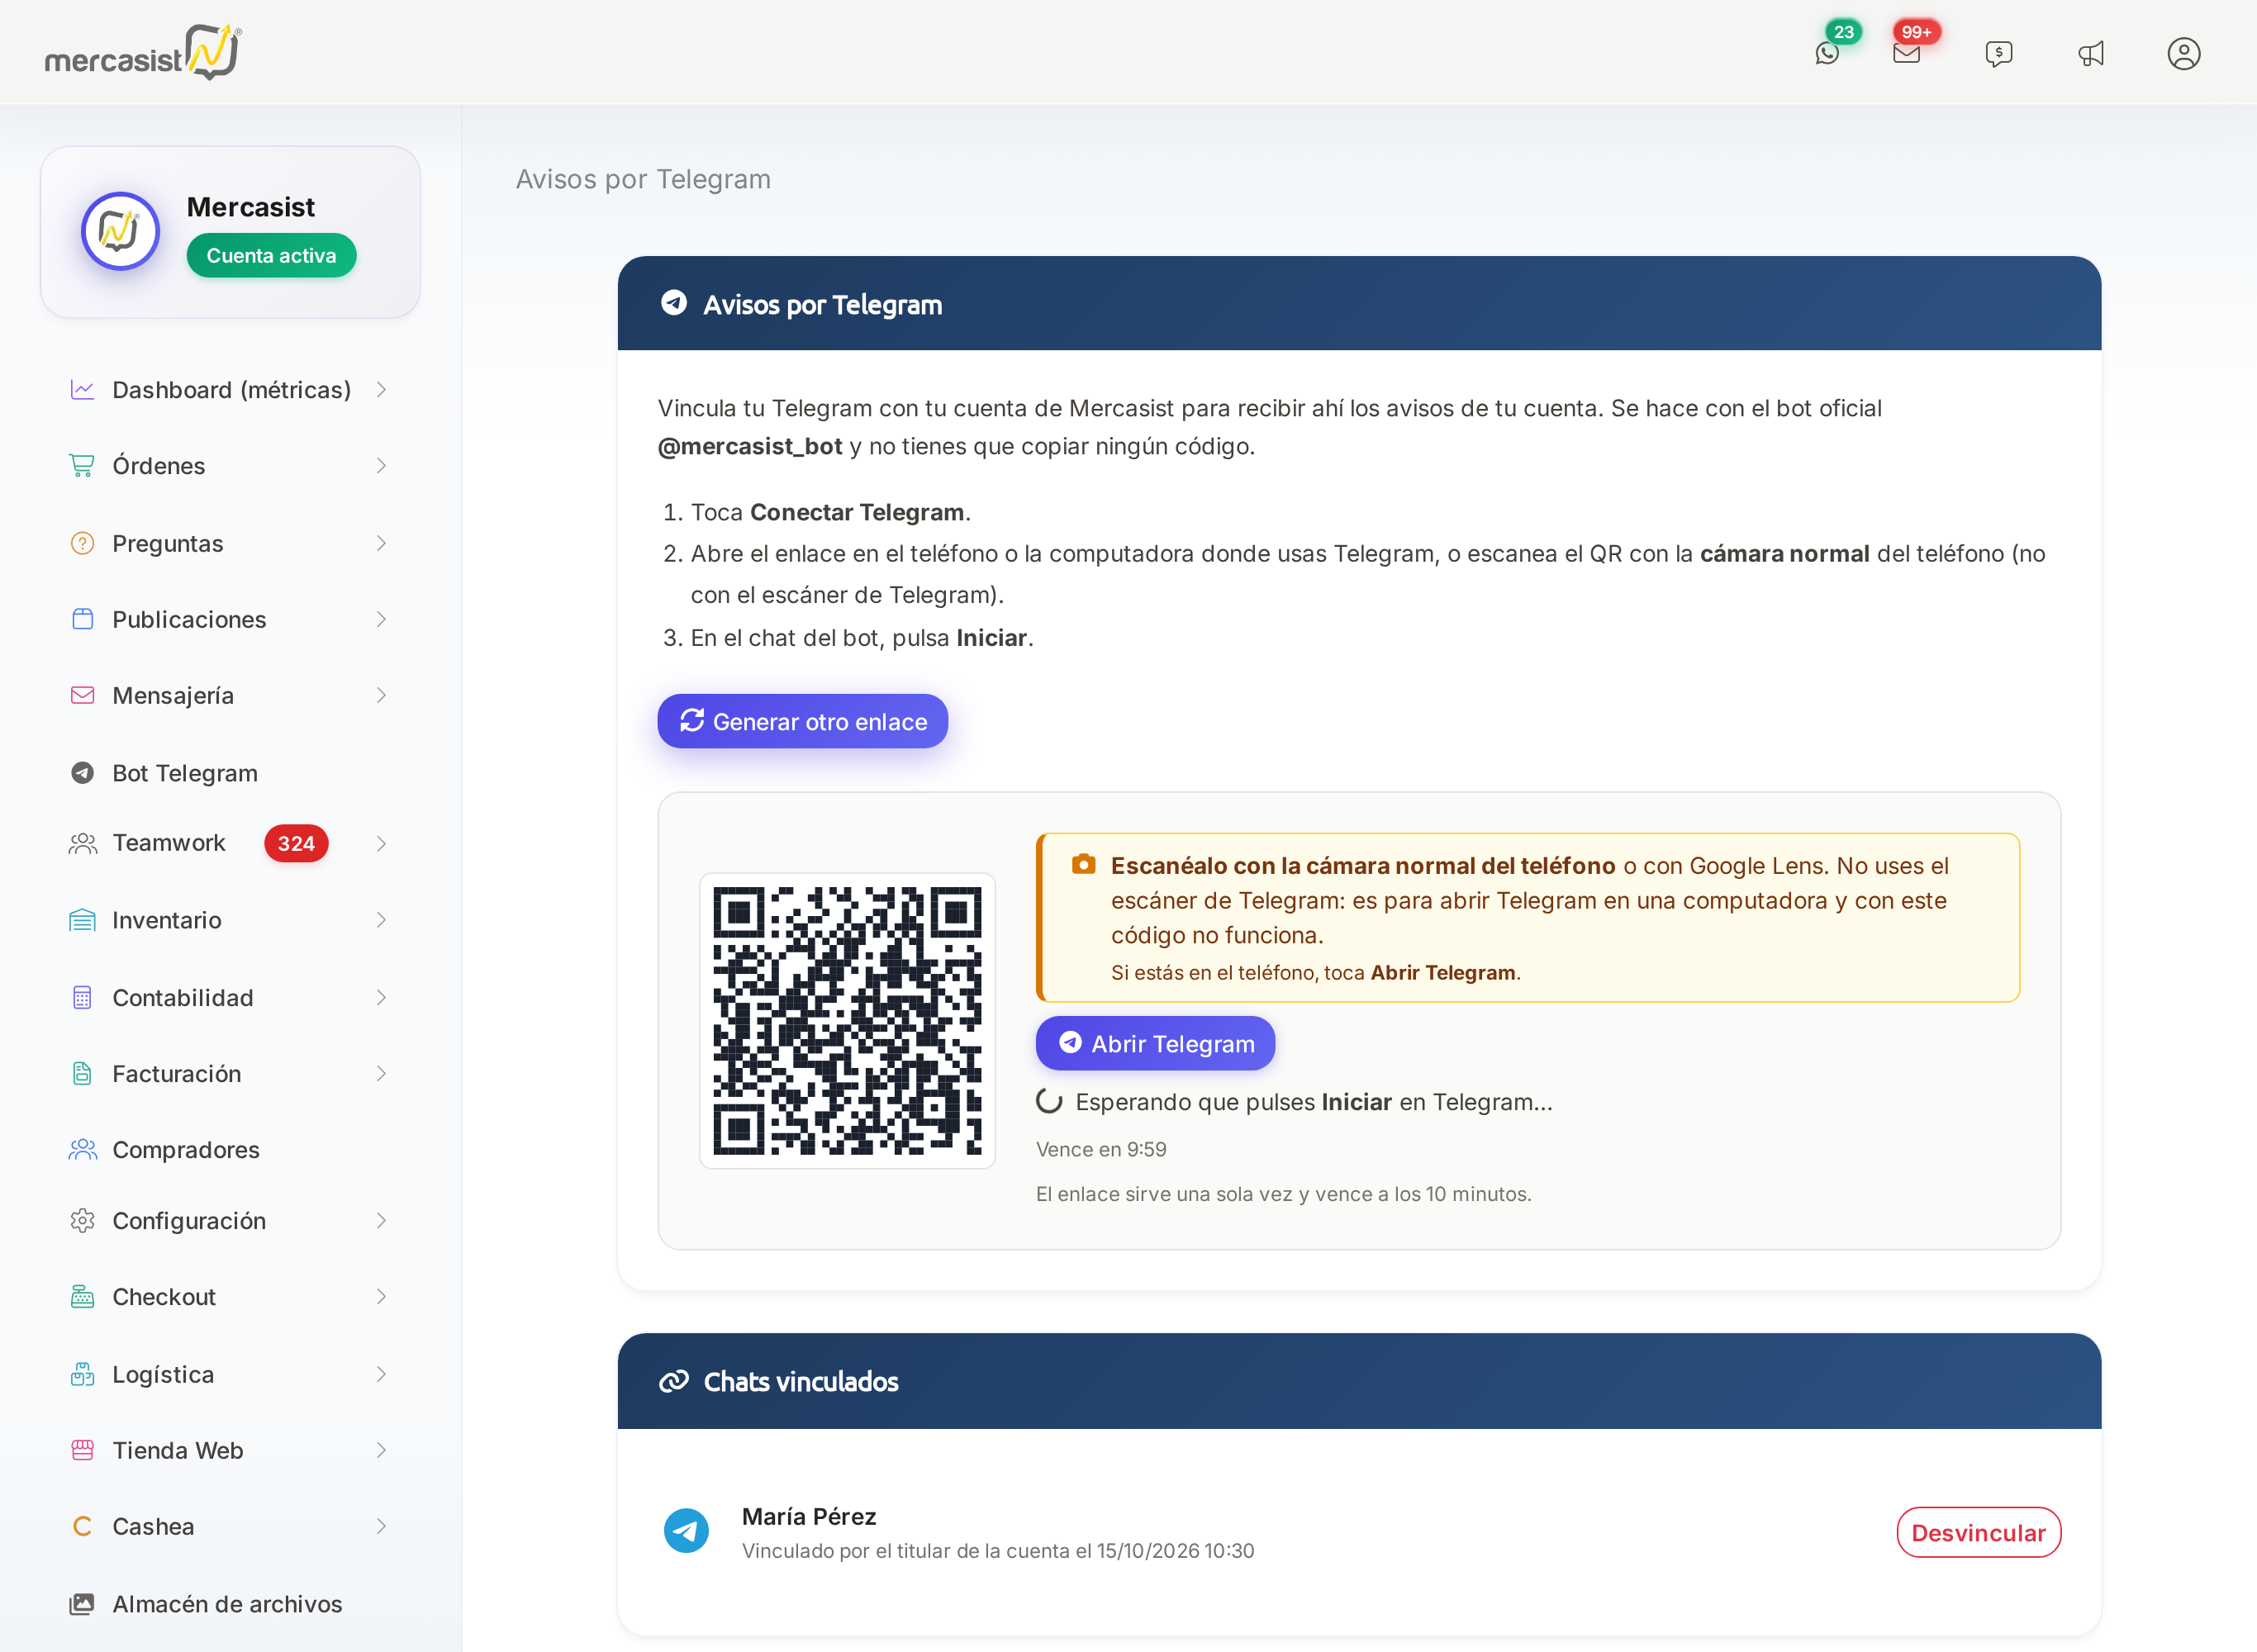The height and width of the screenshot is (1652, 2257).
Task: Click the Preguntas question mark icon
Action: 82,543
